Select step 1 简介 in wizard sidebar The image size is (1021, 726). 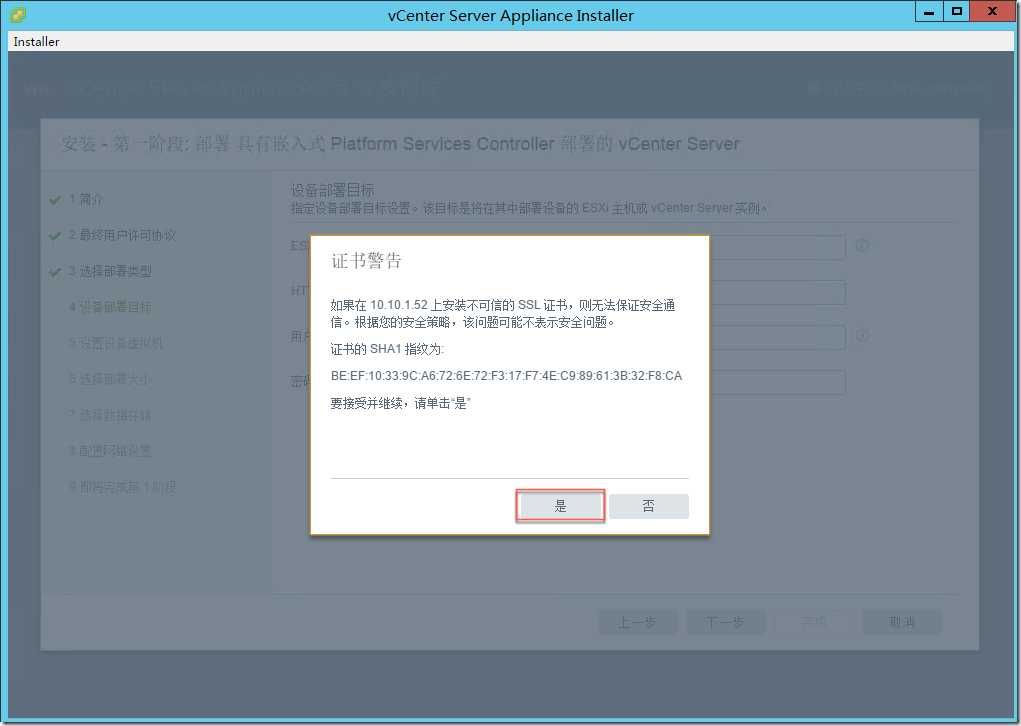tap(86, 199)
